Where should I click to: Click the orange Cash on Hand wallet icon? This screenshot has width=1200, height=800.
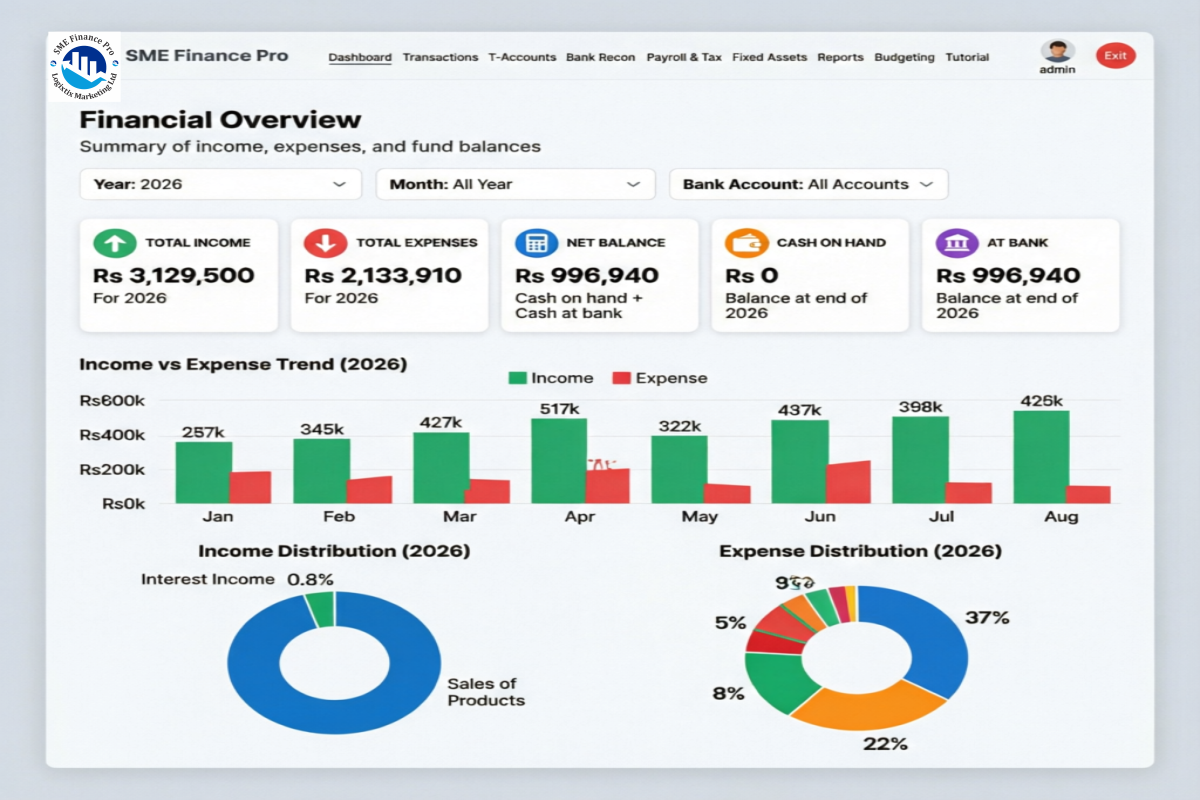746,242
